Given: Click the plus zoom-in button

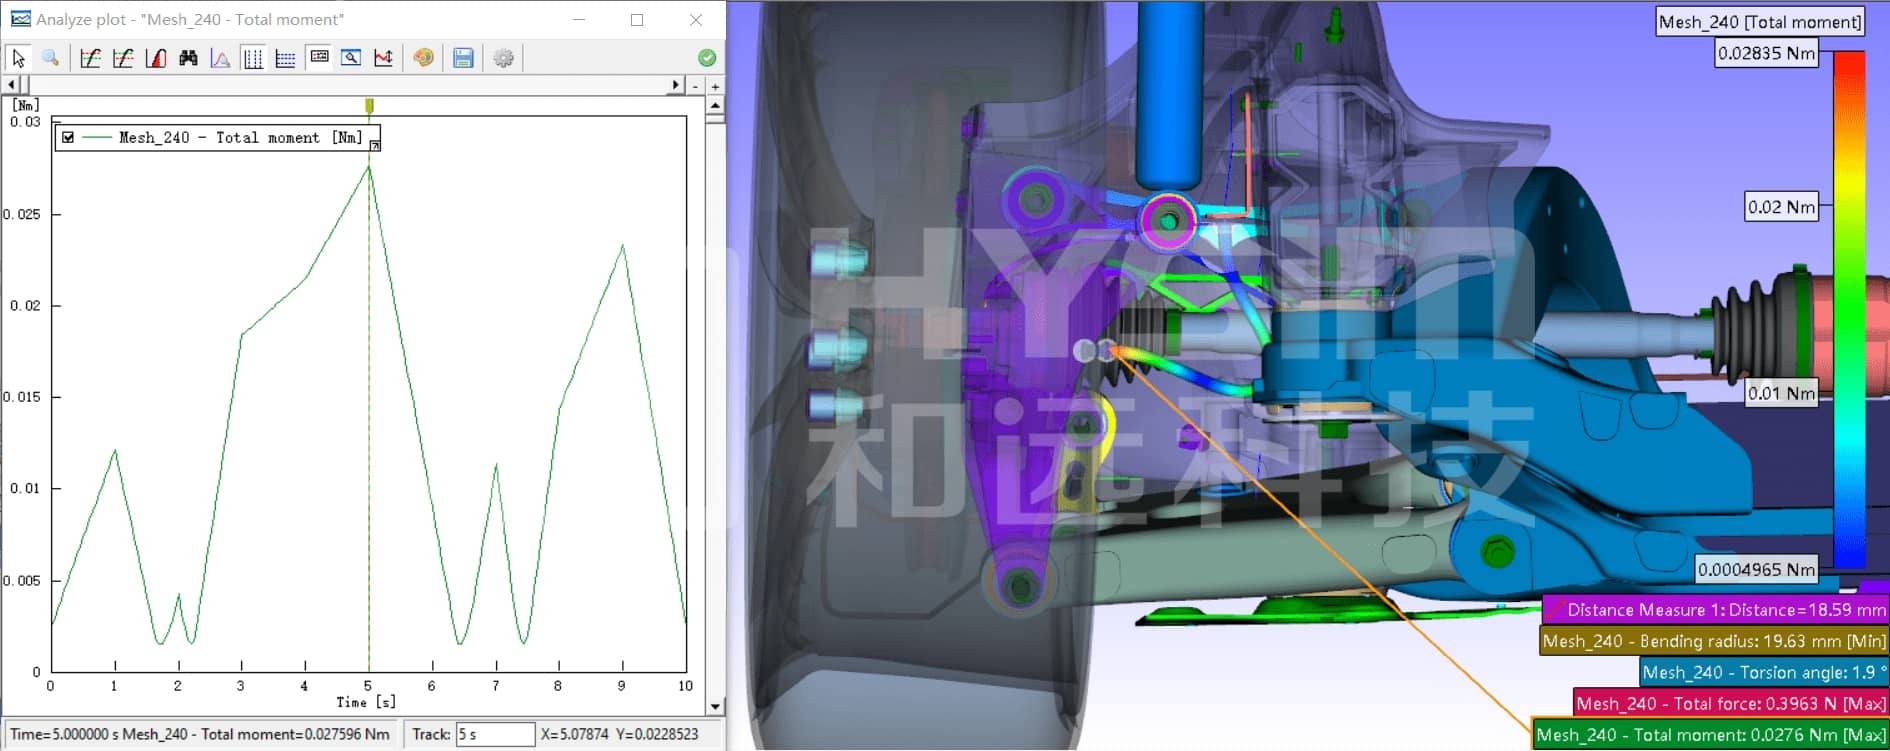Looking at the screenshot, I should click(x=715, y=86).
